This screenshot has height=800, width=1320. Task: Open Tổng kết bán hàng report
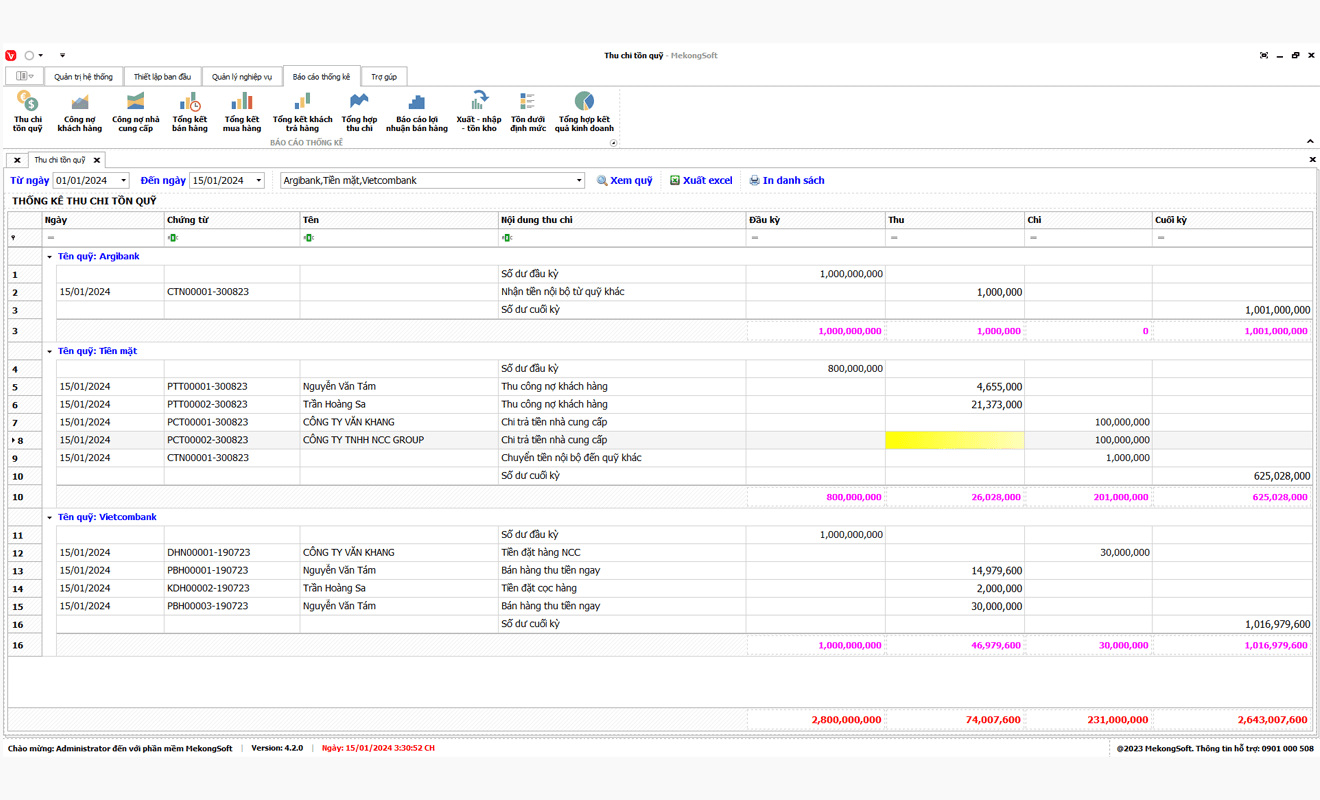tap(190, 112)
